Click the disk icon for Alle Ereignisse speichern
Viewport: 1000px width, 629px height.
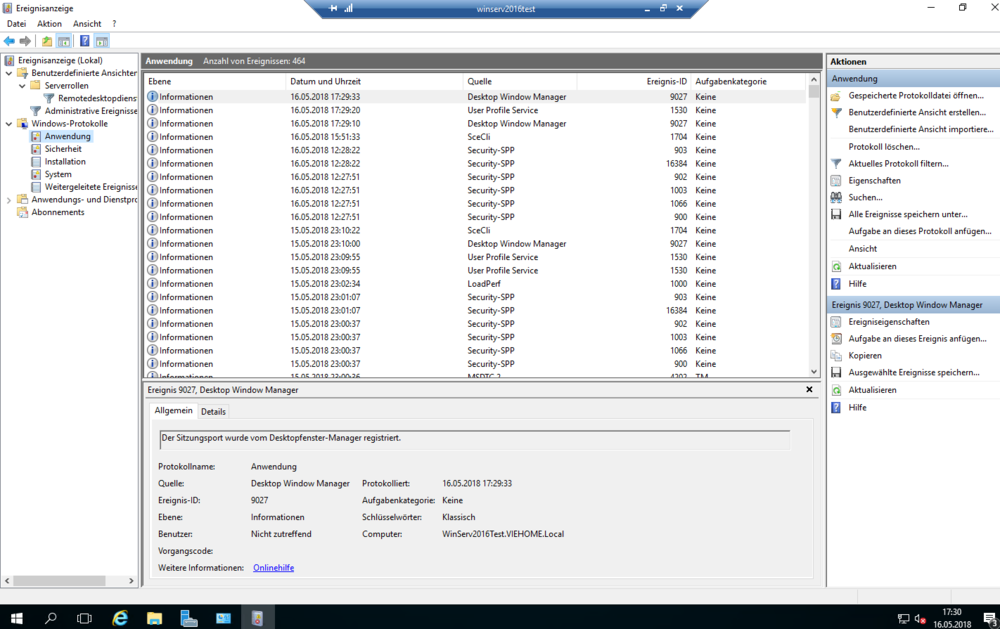click(x=836, y=214)
